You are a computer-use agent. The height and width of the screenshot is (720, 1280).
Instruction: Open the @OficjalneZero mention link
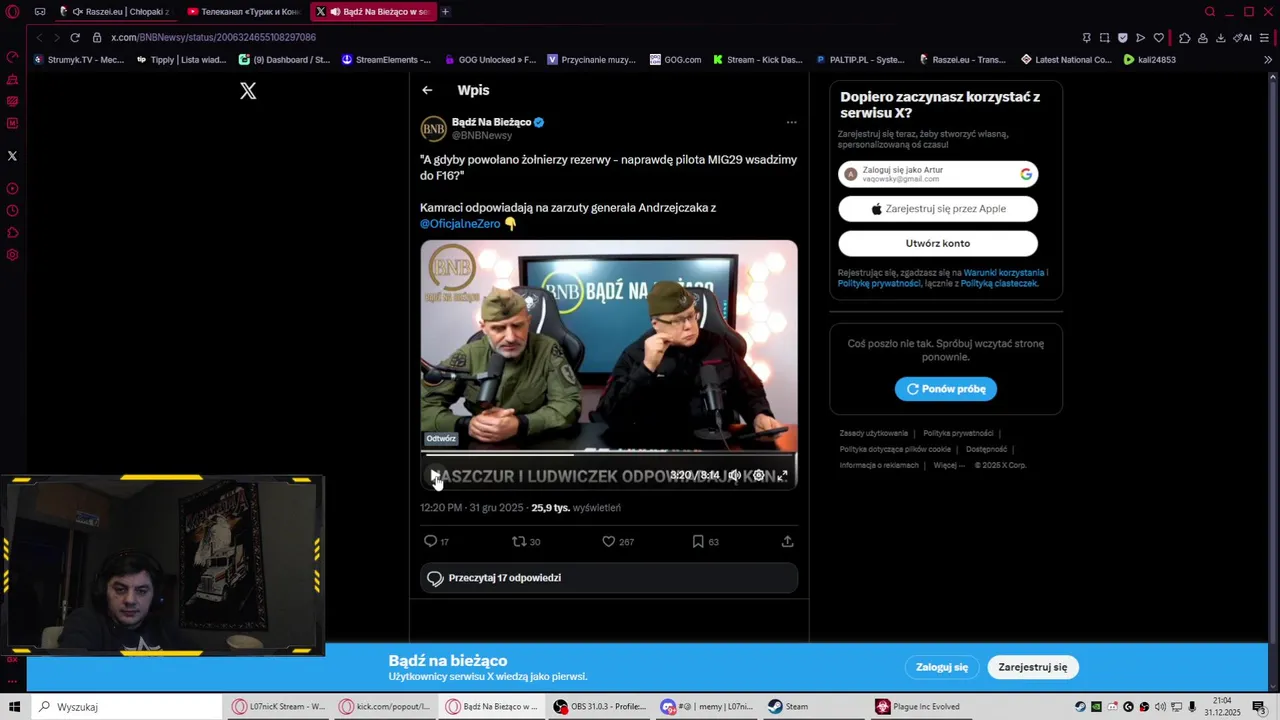[x=460, y=224]
